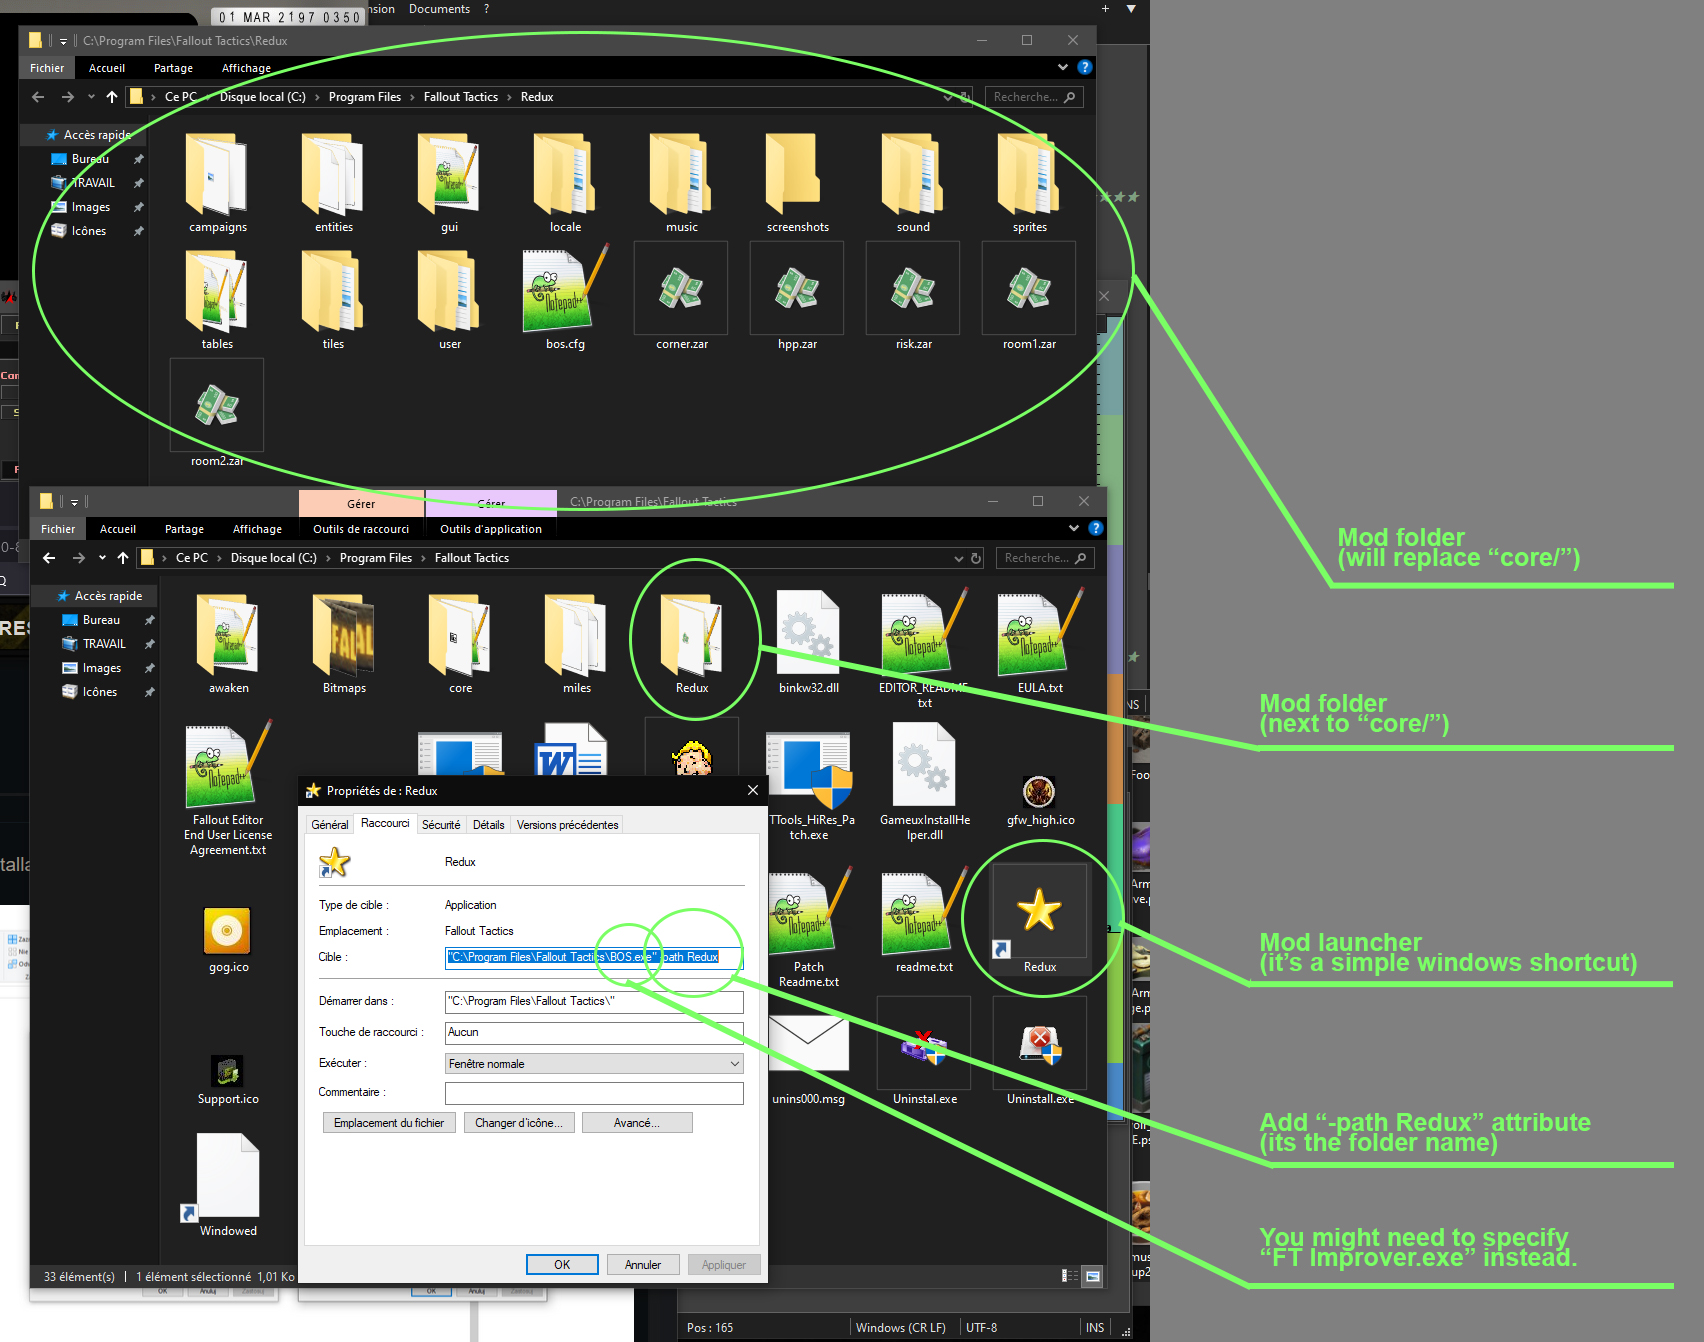Select the Windowed shortcut
Screen dimensions: 1704x1342
tap(228, 1185)
